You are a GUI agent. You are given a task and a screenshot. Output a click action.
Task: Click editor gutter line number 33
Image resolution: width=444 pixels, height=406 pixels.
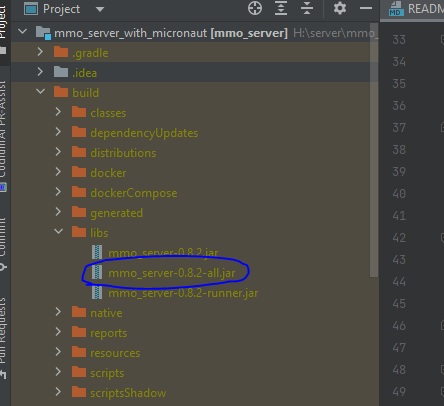[399, 40]
